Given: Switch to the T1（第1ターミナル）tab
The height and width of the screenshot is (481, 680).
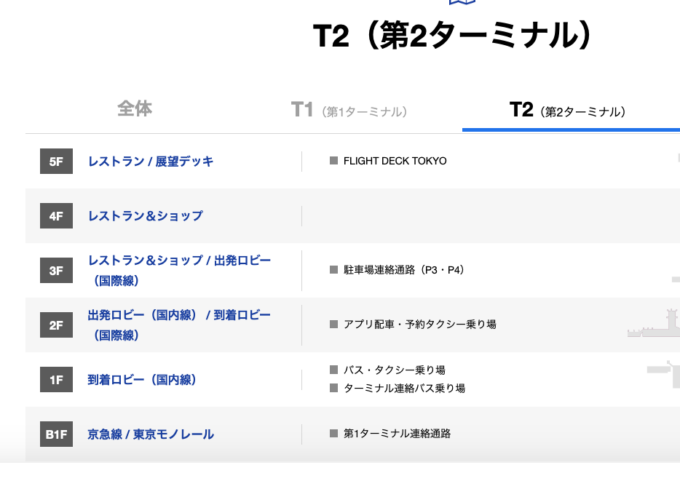Looking at the screenshot, I should (x=348, y=110).
